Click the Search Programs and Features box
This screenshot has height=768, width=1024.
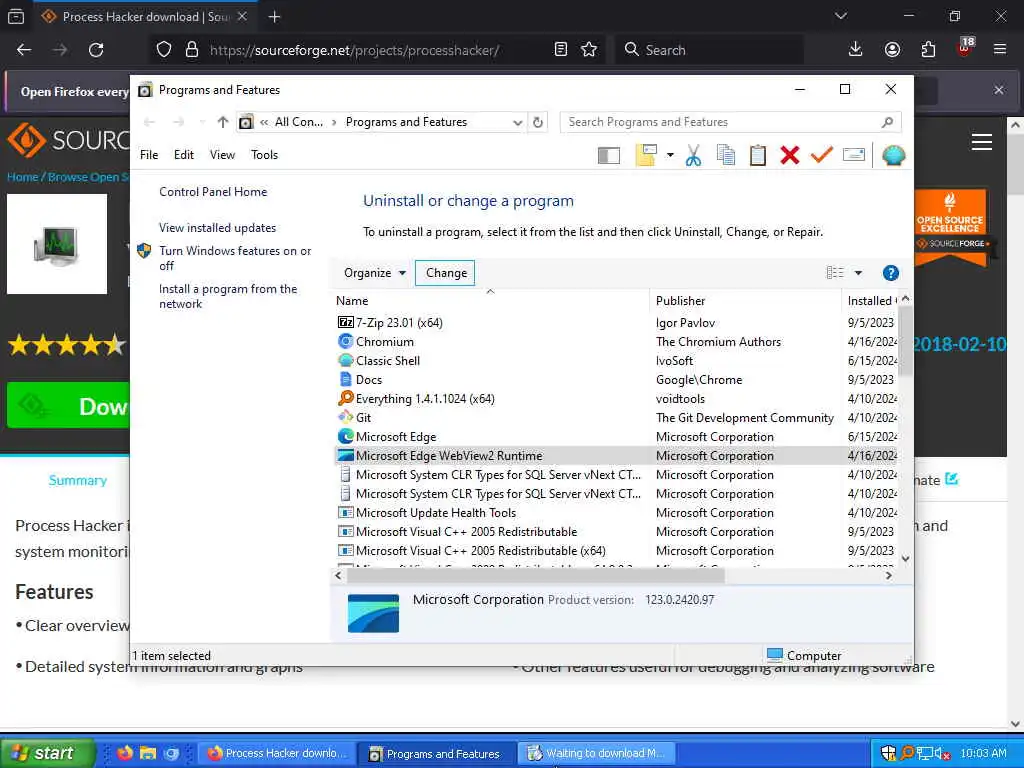tap(730, 122)
